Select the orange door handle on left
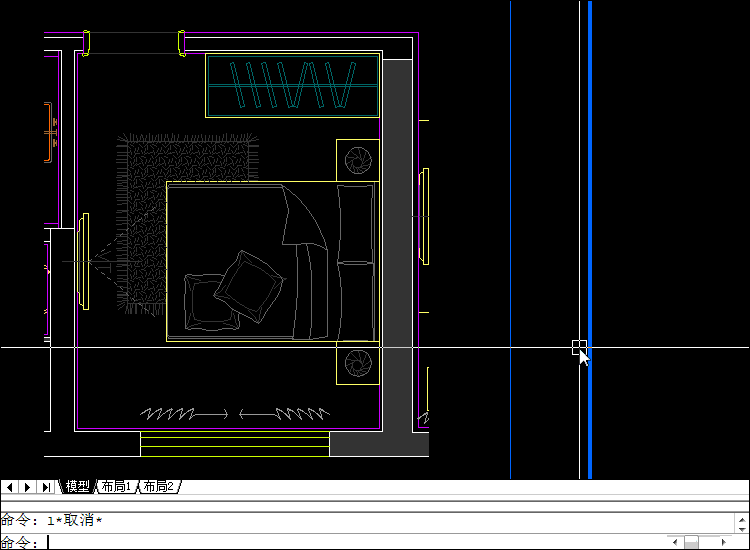Image resolution: width=750 pixels, height=550 pixels. (49, 131)
